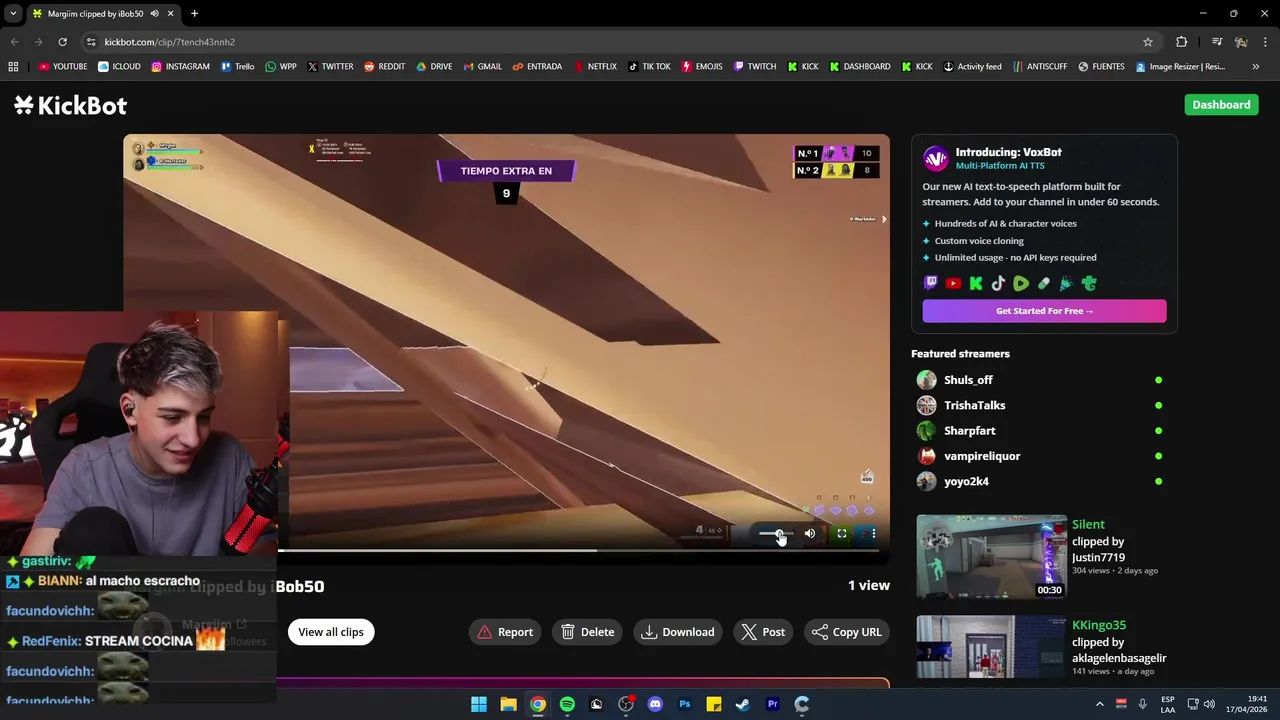Go back in browser history

point(14,42)
